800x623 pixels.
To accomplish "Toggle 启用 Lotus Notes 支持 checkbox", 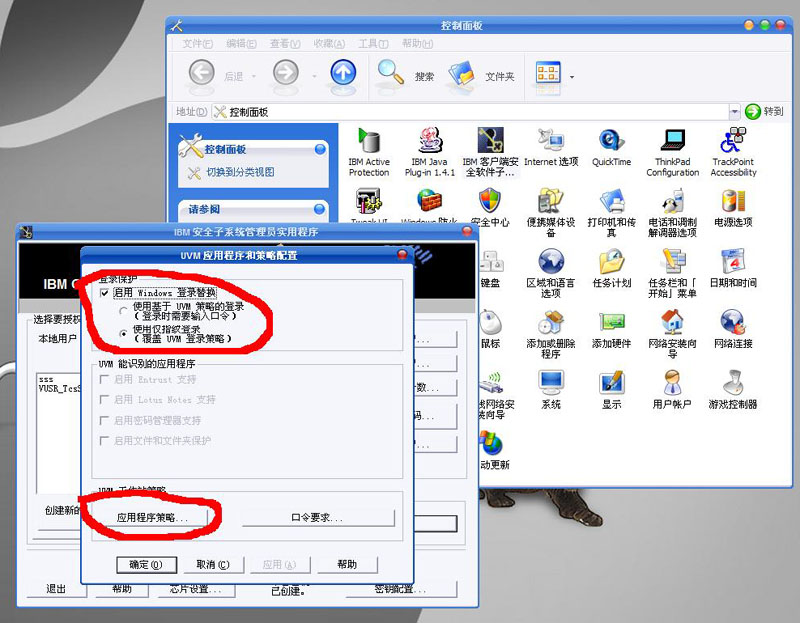I will click(x=105, y=399).
